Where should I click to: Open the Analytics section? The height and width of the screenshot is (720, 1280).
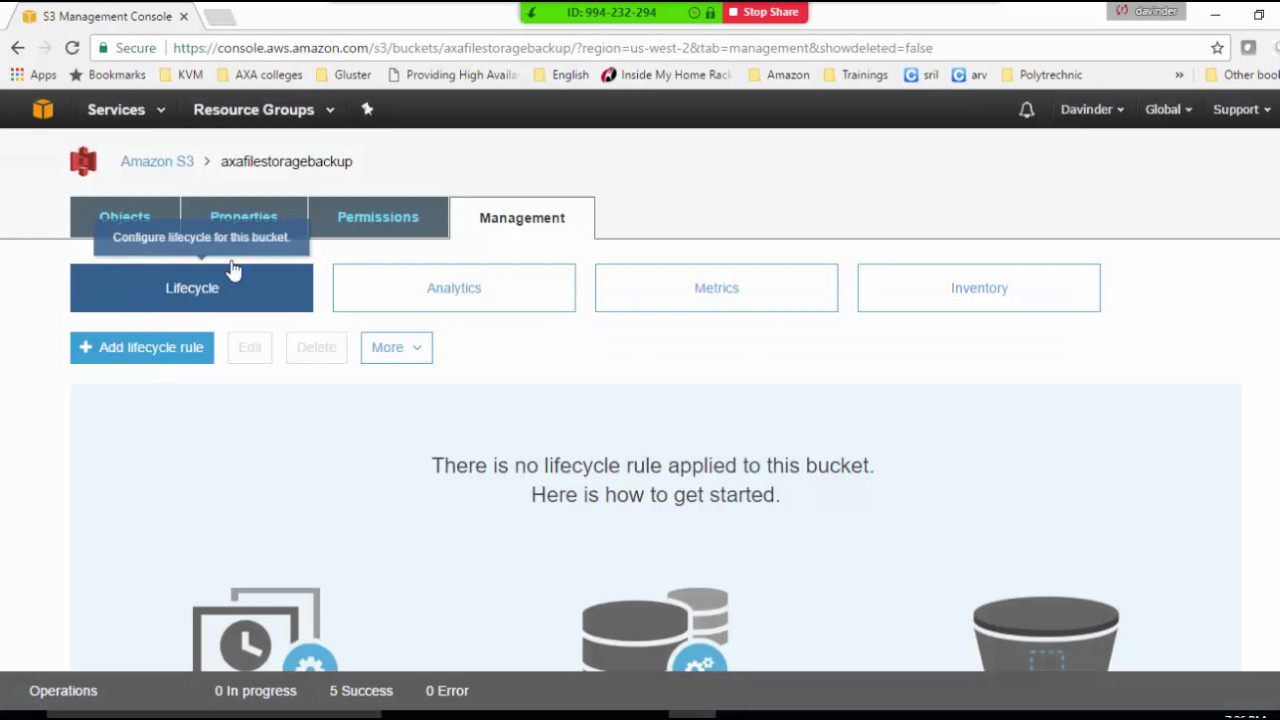pyautogui.click(x=454, y=288)
